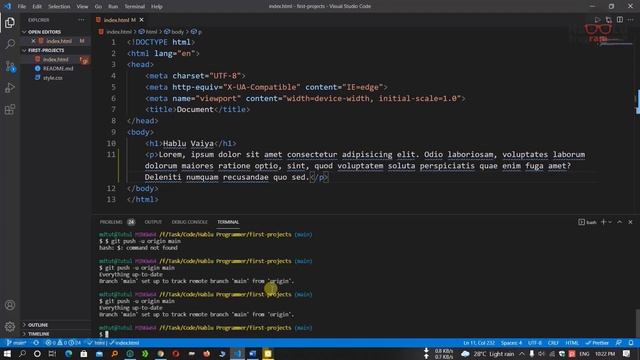Open README.md in the file tree
This screenshot has height=360, width=640.
[58, 69]
